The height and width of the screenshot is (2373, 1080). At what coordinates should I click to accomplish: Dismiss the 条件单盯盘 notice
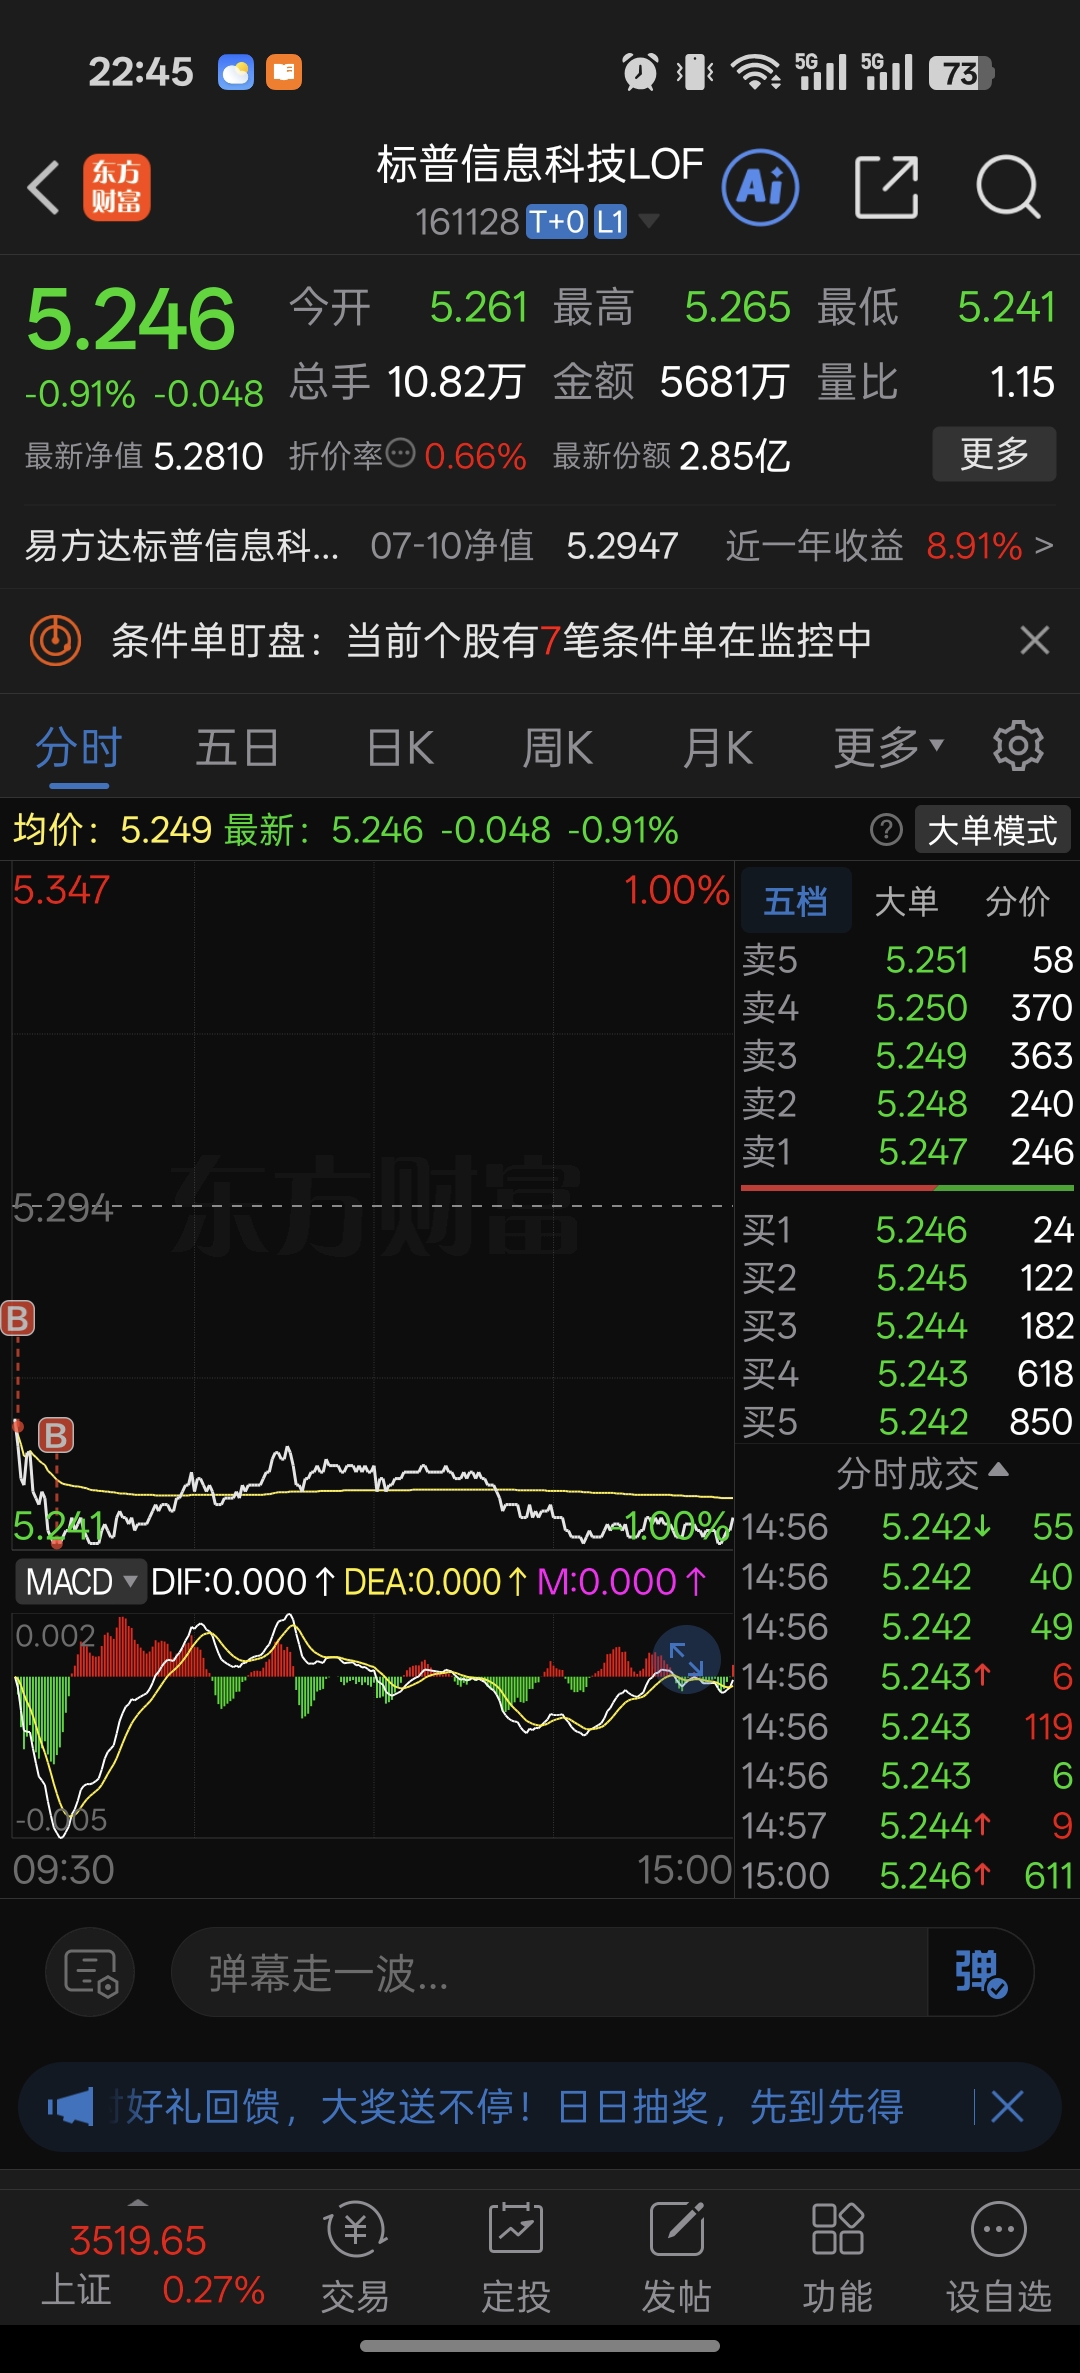(x=1035, y=640)
